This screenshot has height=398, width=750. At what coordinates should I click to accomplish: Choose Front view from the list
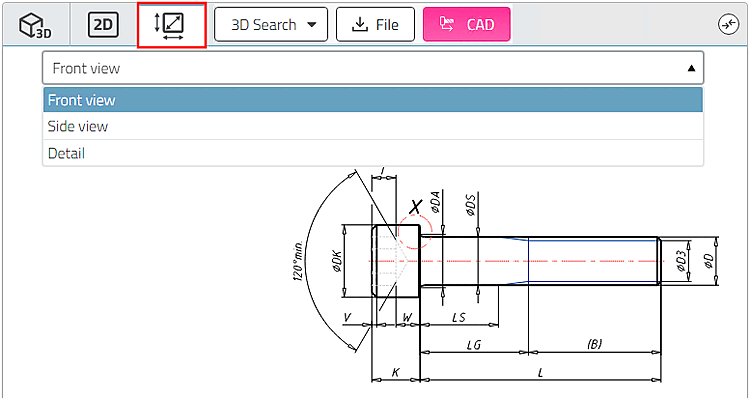(x=373, y=100)
